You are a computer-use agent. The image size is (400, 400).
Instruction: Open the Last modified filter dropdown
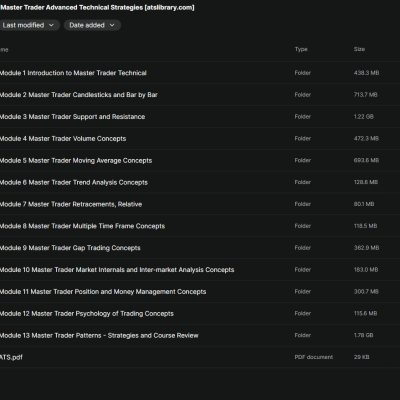point(29,25)
